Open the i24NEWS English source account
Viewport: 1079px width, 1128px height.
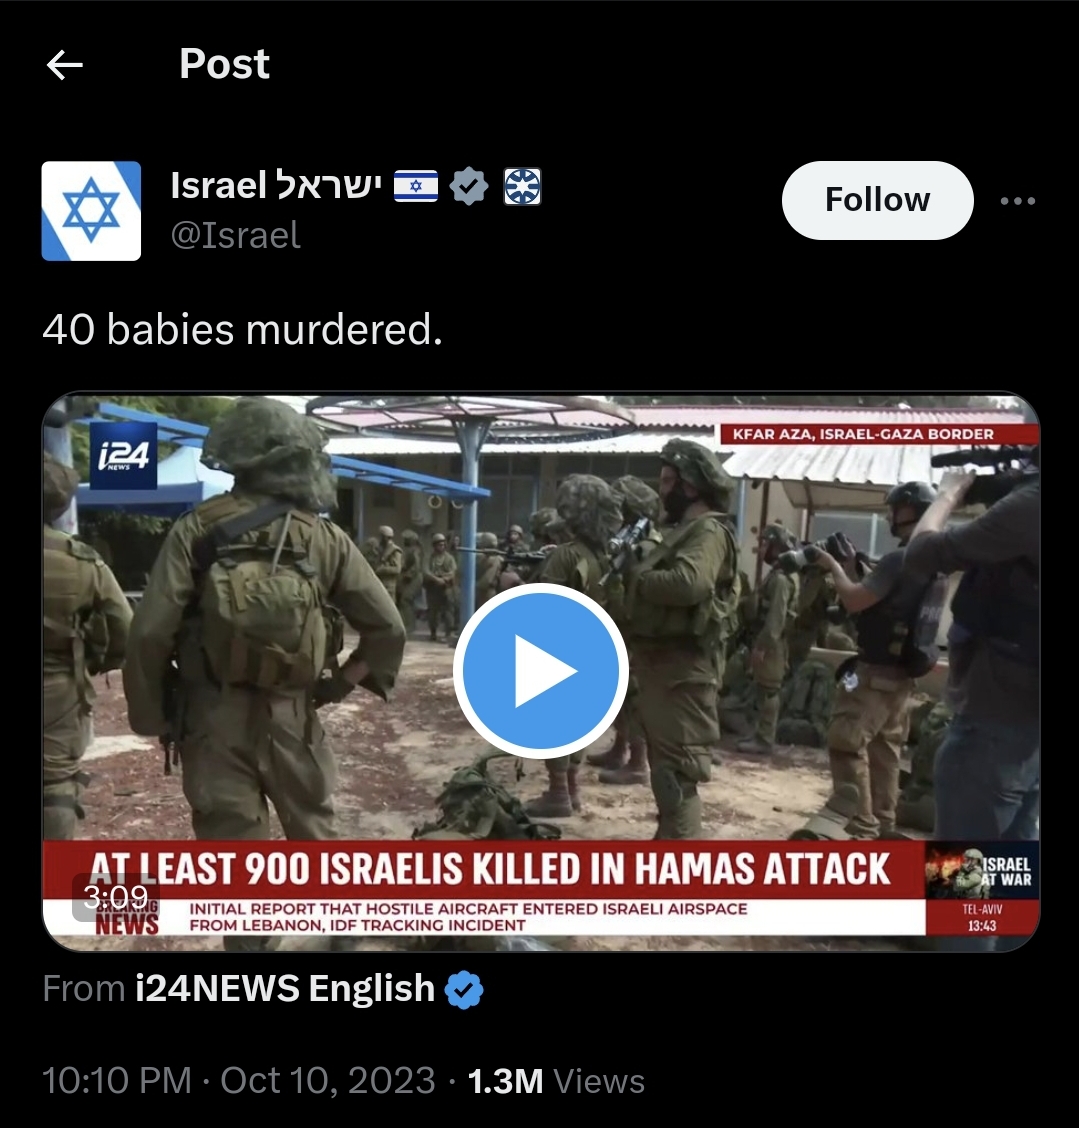285,988
